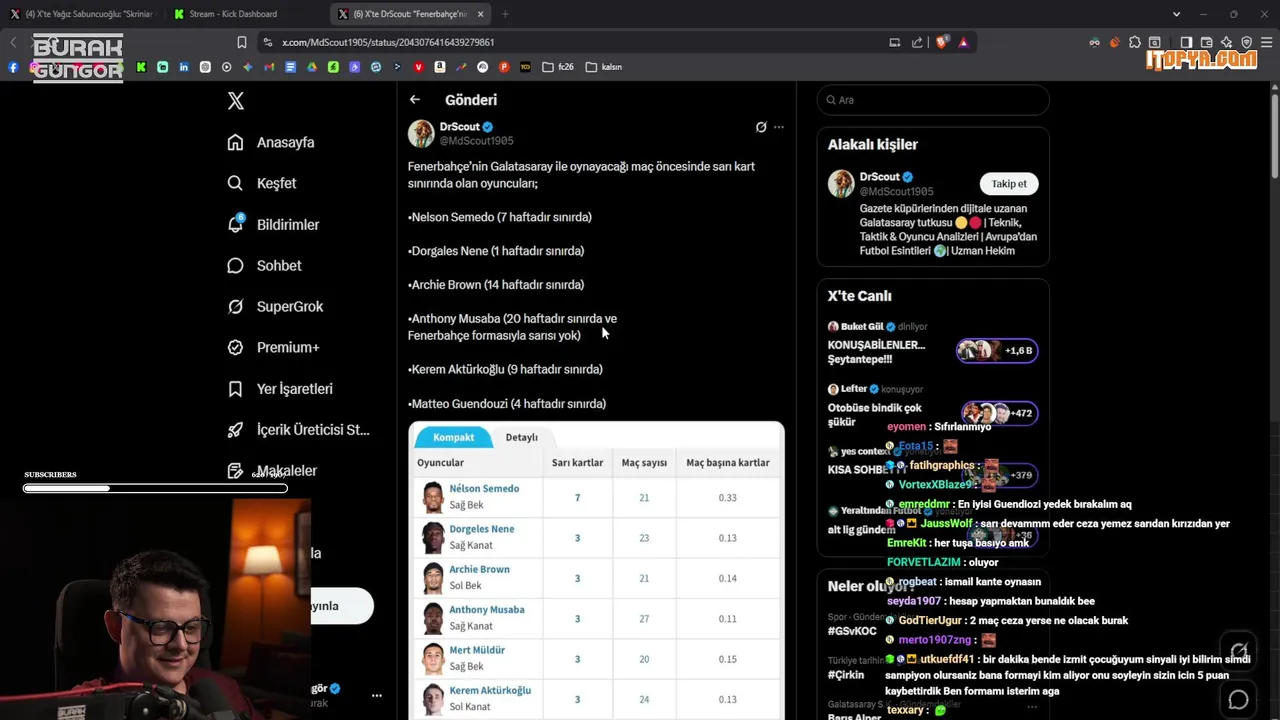The height and width of the screenshot is (720, 1280).
Task: Open the Brave VPN shield icon
Action: point(1246,42)
